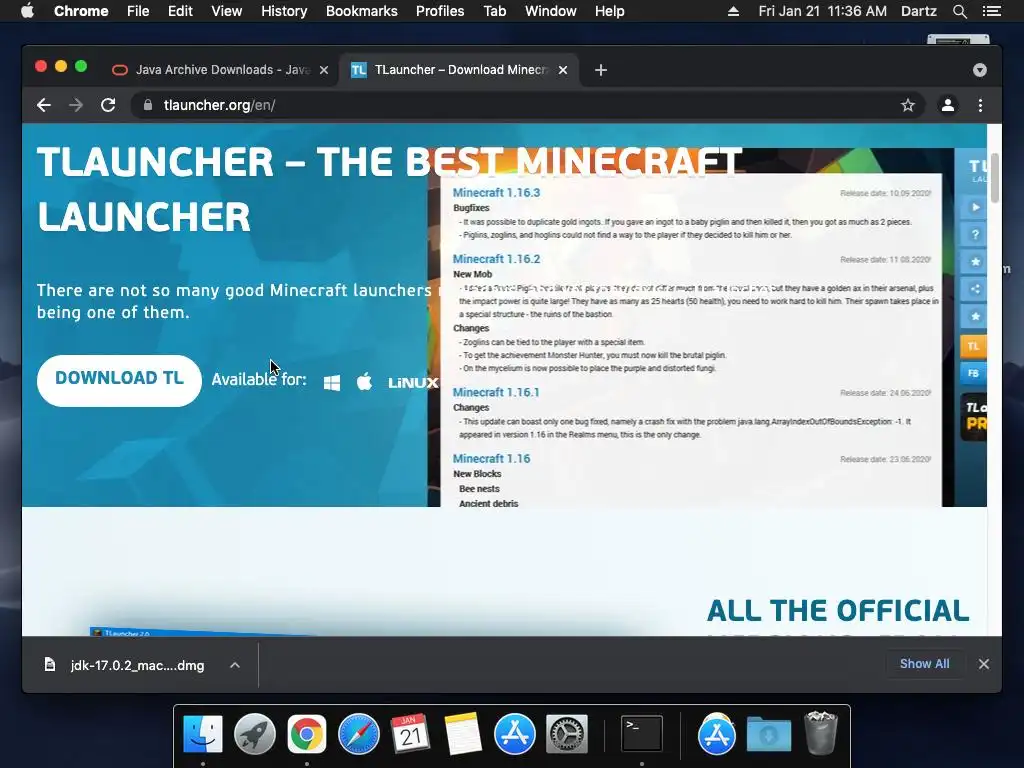Open the Chrome profile avatar

(948, 105)
